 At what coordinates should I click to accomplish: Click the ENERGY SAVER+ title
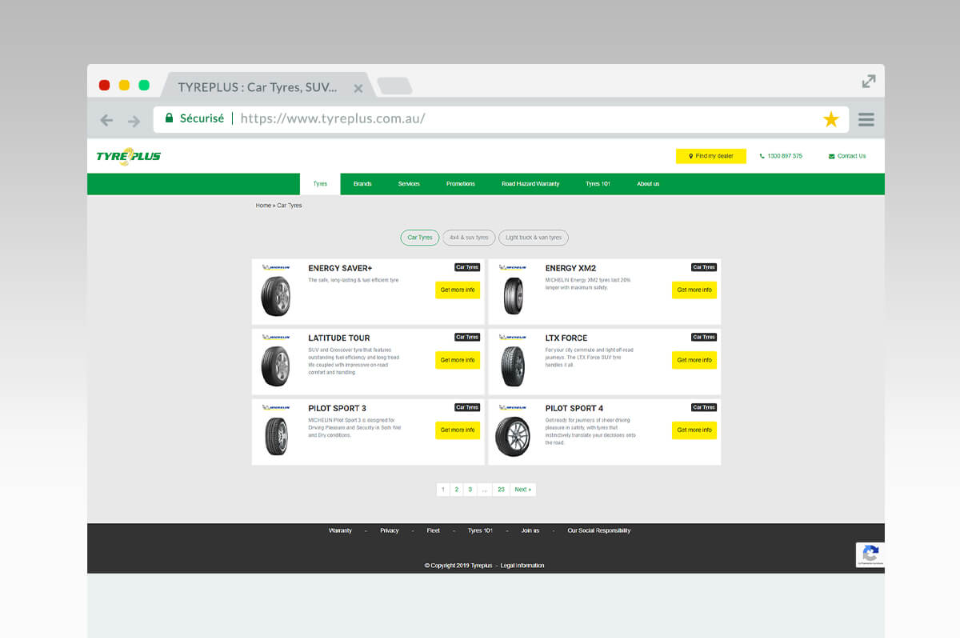340,268
